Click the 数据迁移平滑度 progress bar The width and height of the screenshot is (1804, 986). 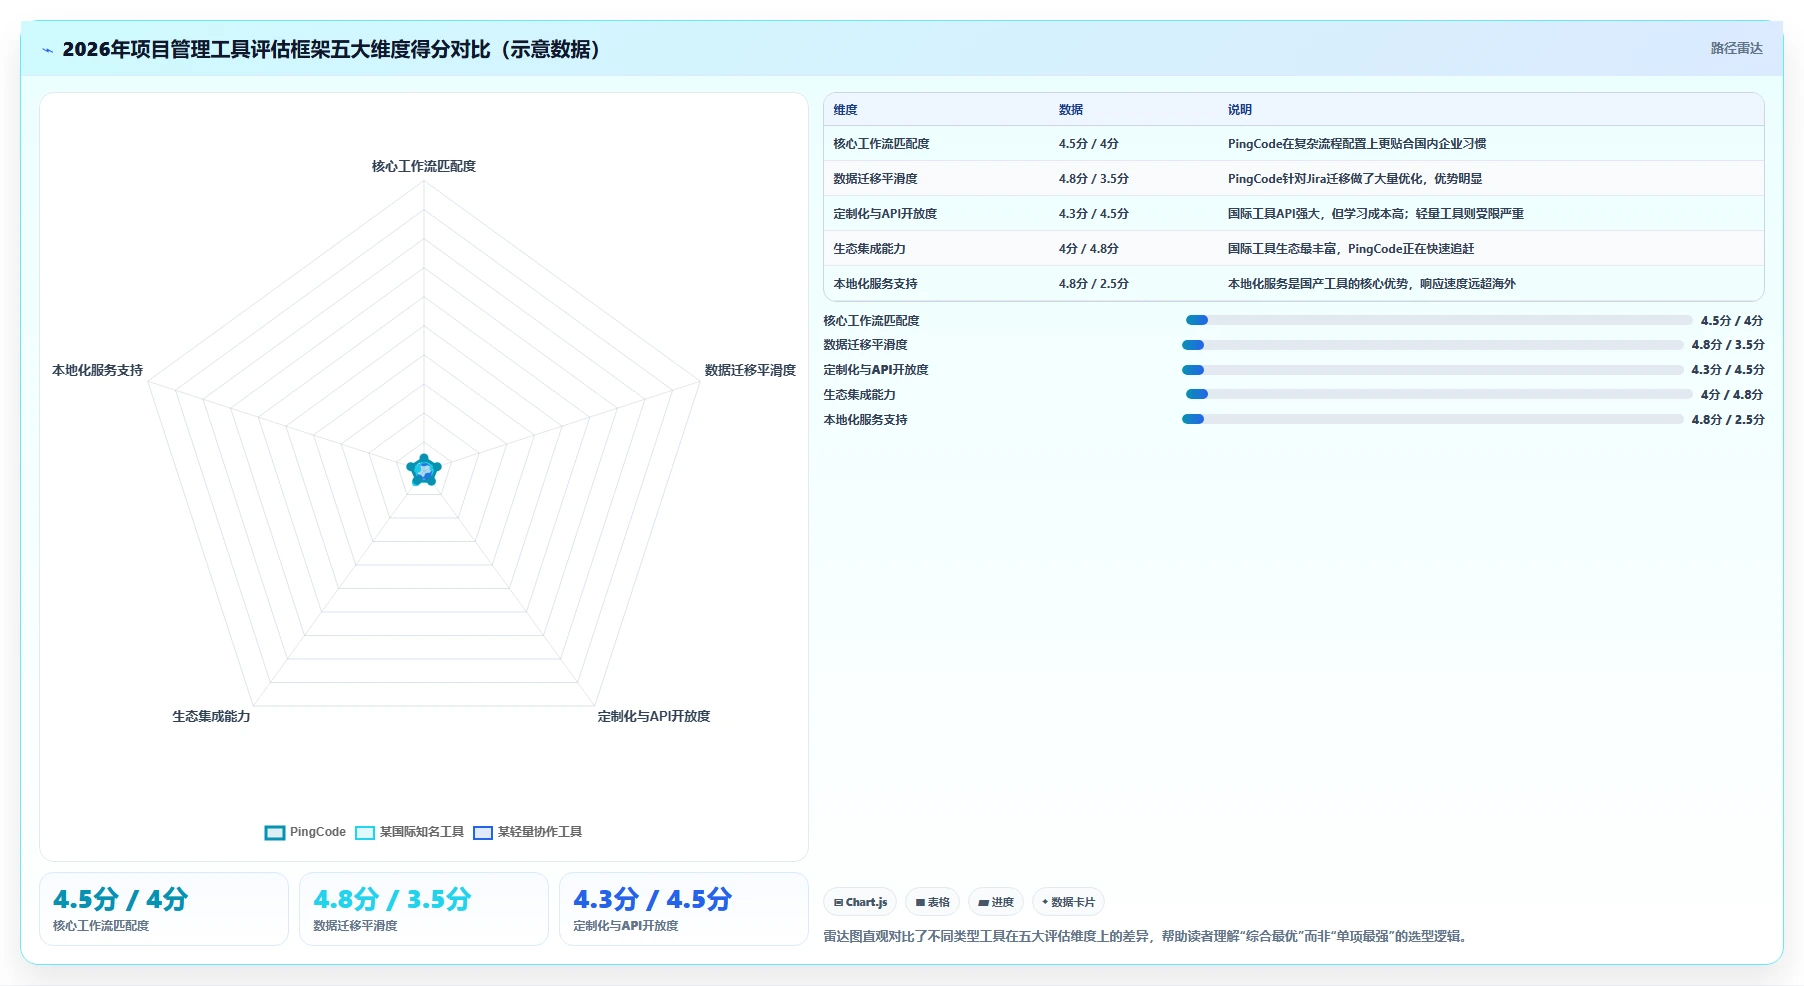[1432, 345]
